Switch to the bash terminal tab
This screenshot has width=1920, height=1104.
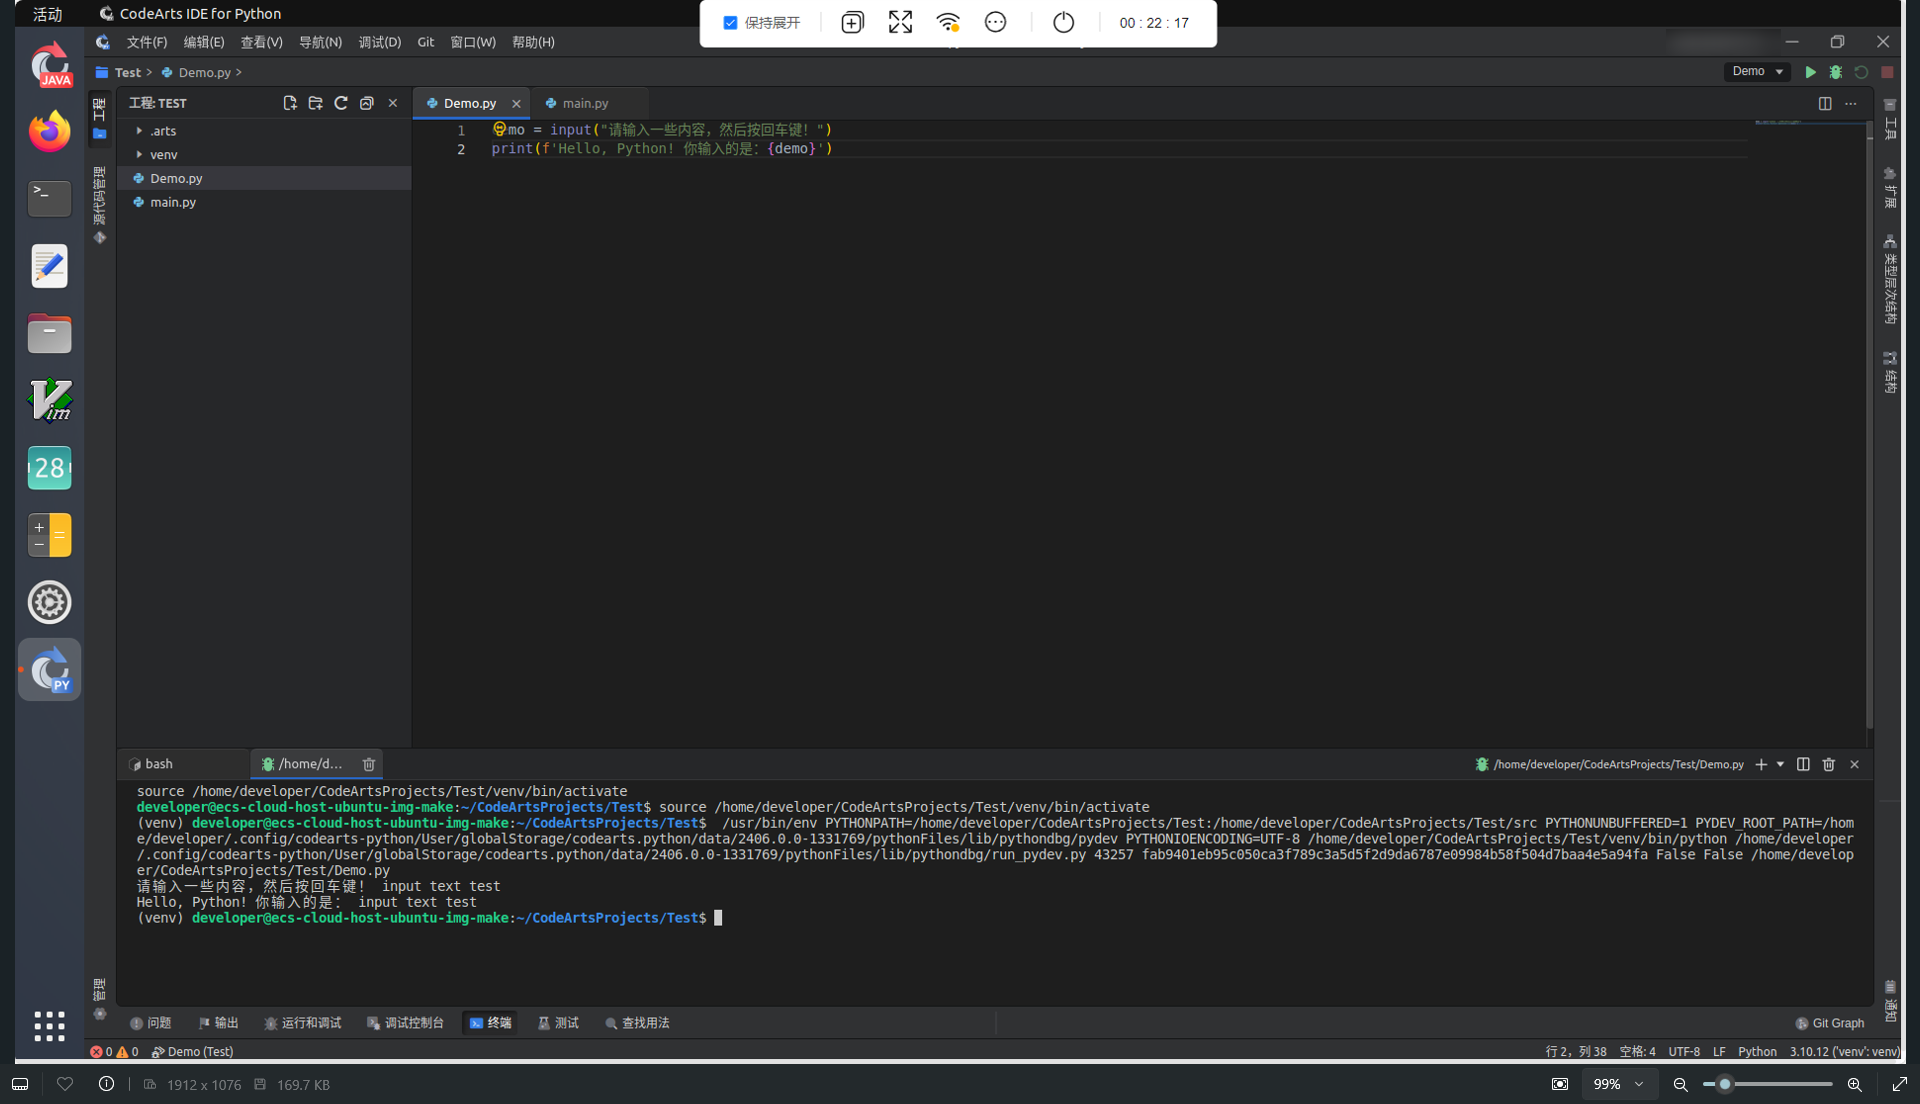pos(158,764)
